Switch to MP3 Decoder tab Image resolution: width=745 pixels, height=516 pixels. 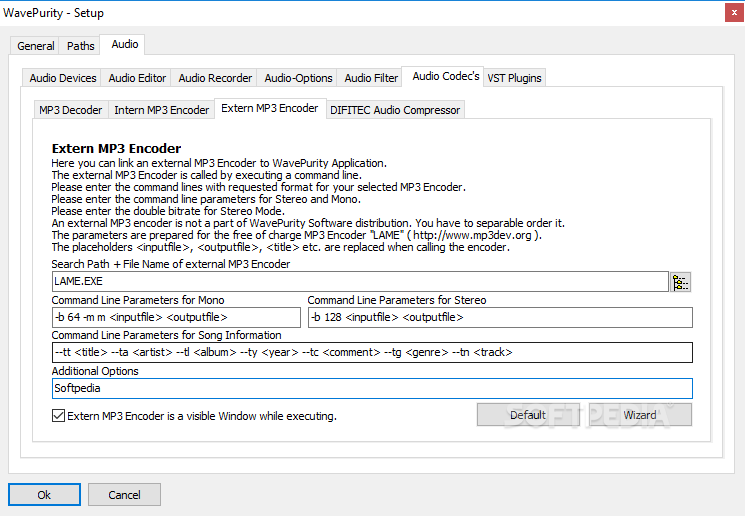70,110
